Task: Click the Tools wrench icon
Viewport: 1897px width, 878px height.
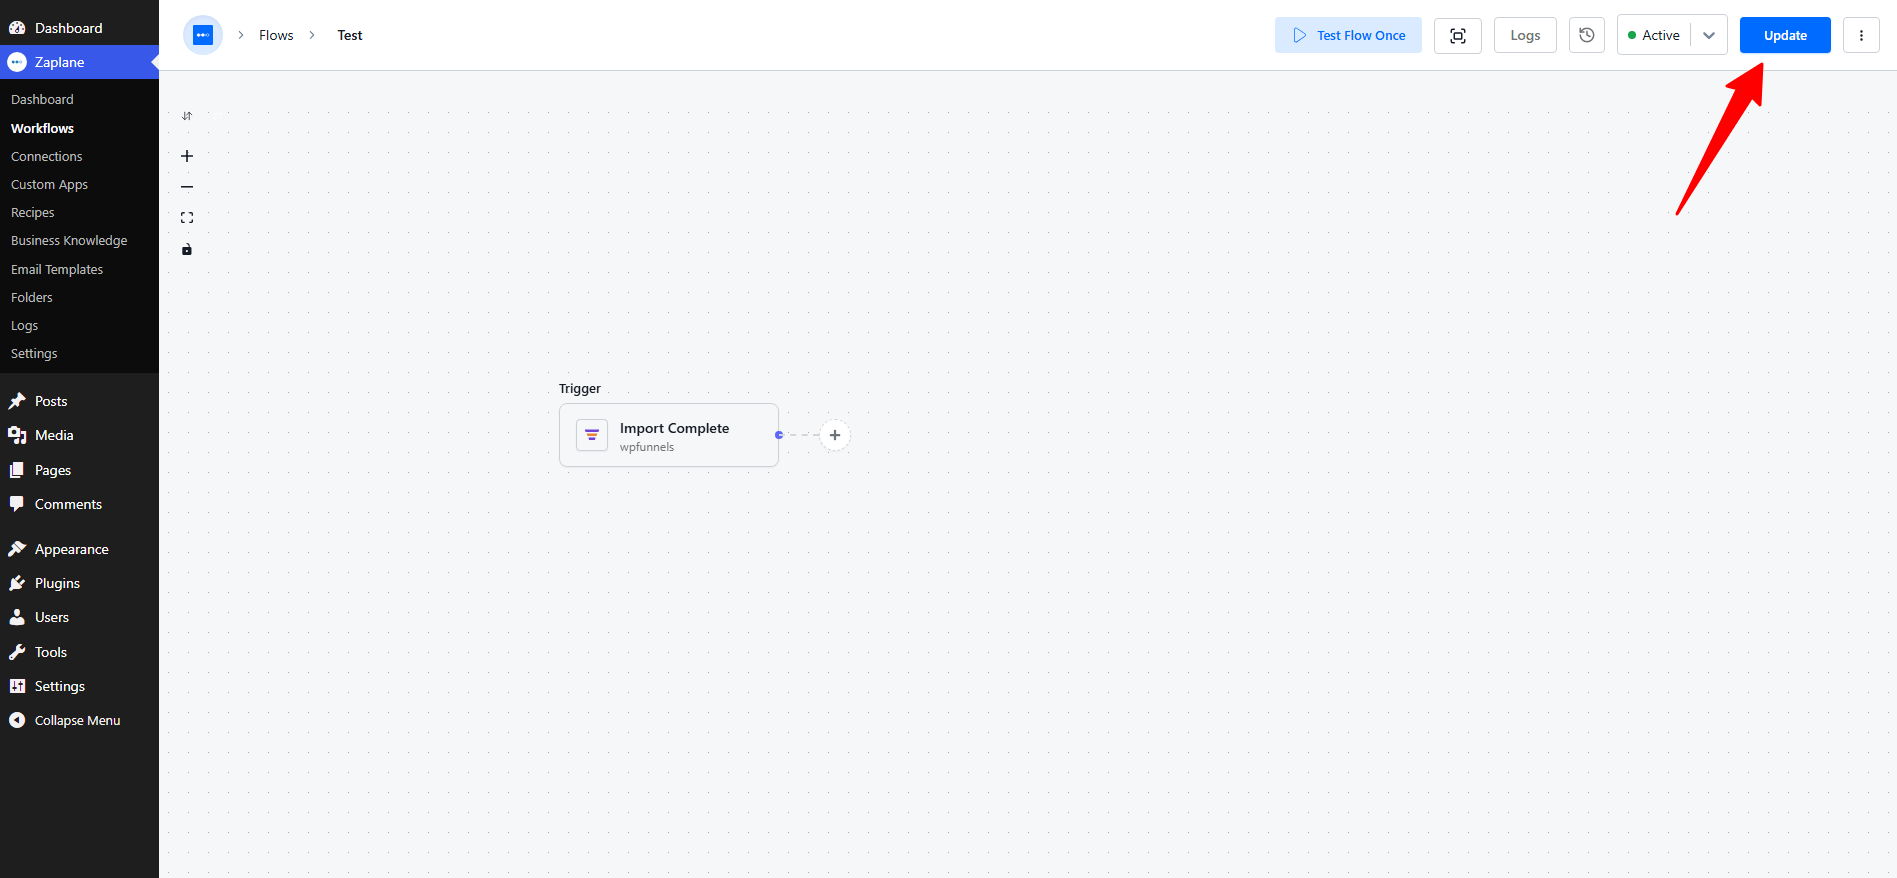Action: coord(17,652)
